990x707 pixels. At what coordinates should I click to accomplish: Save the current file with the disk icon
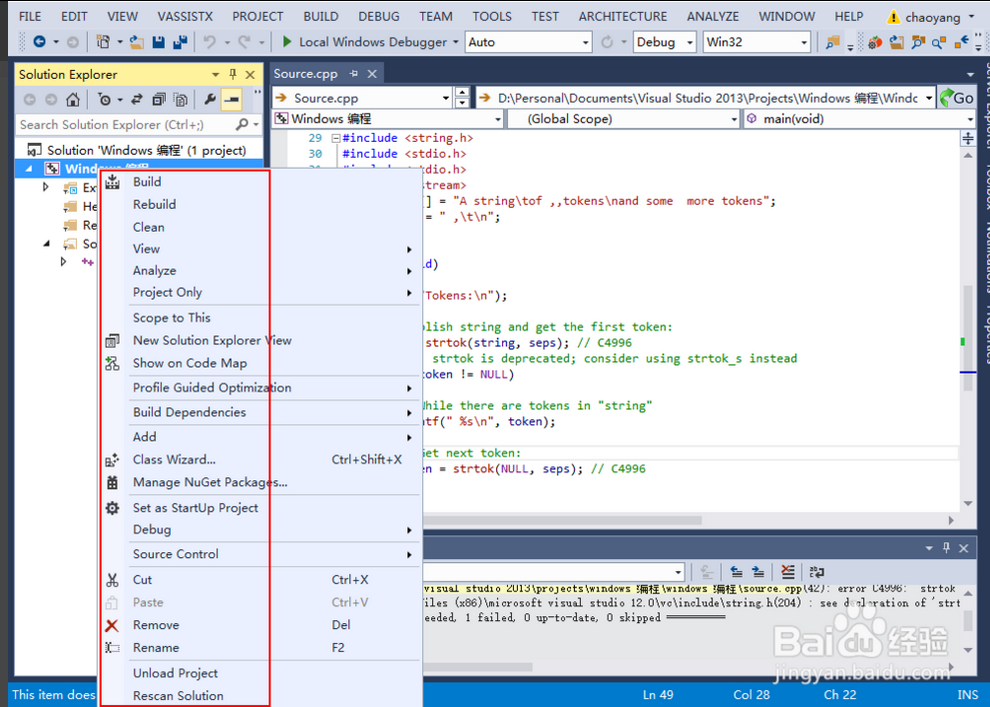click(158, 42)
